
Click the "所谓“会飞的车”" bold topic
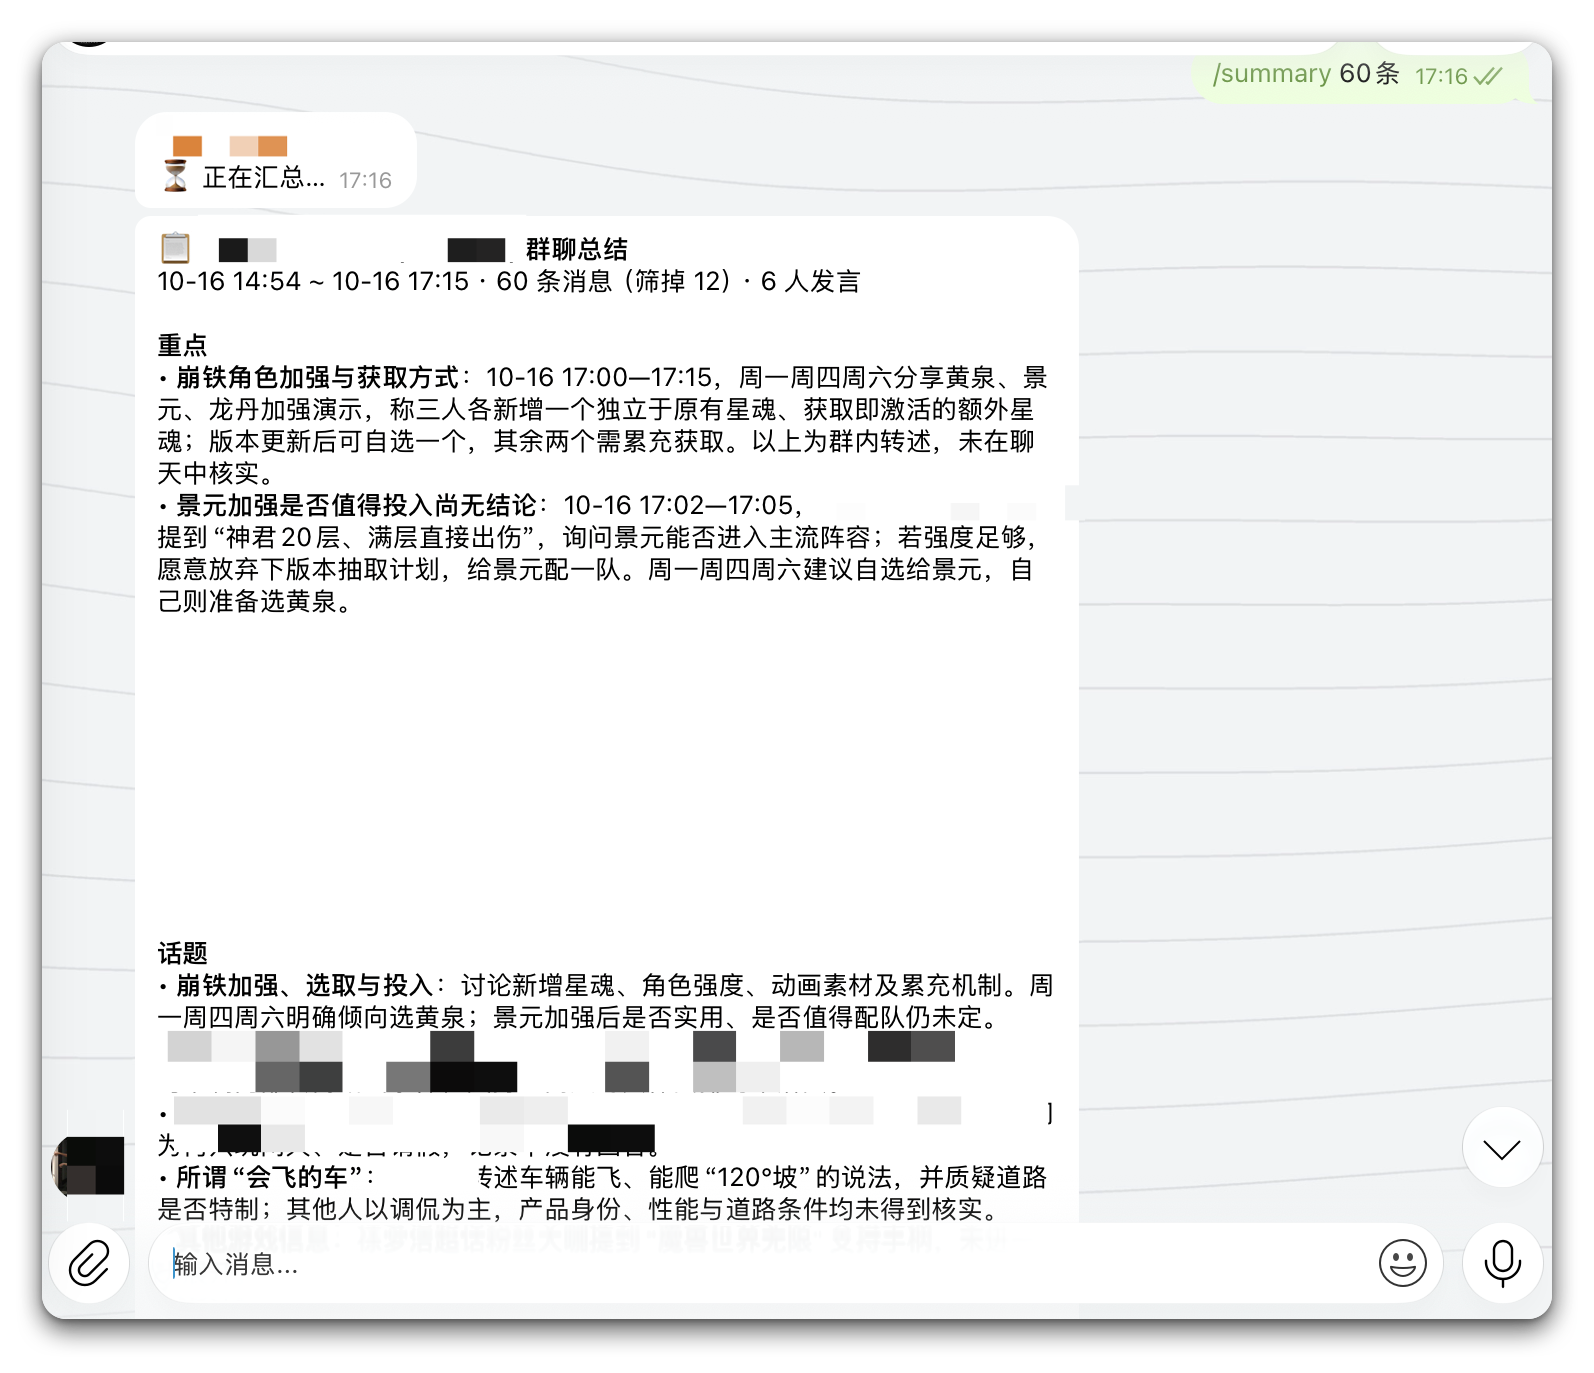(269, 1177)
